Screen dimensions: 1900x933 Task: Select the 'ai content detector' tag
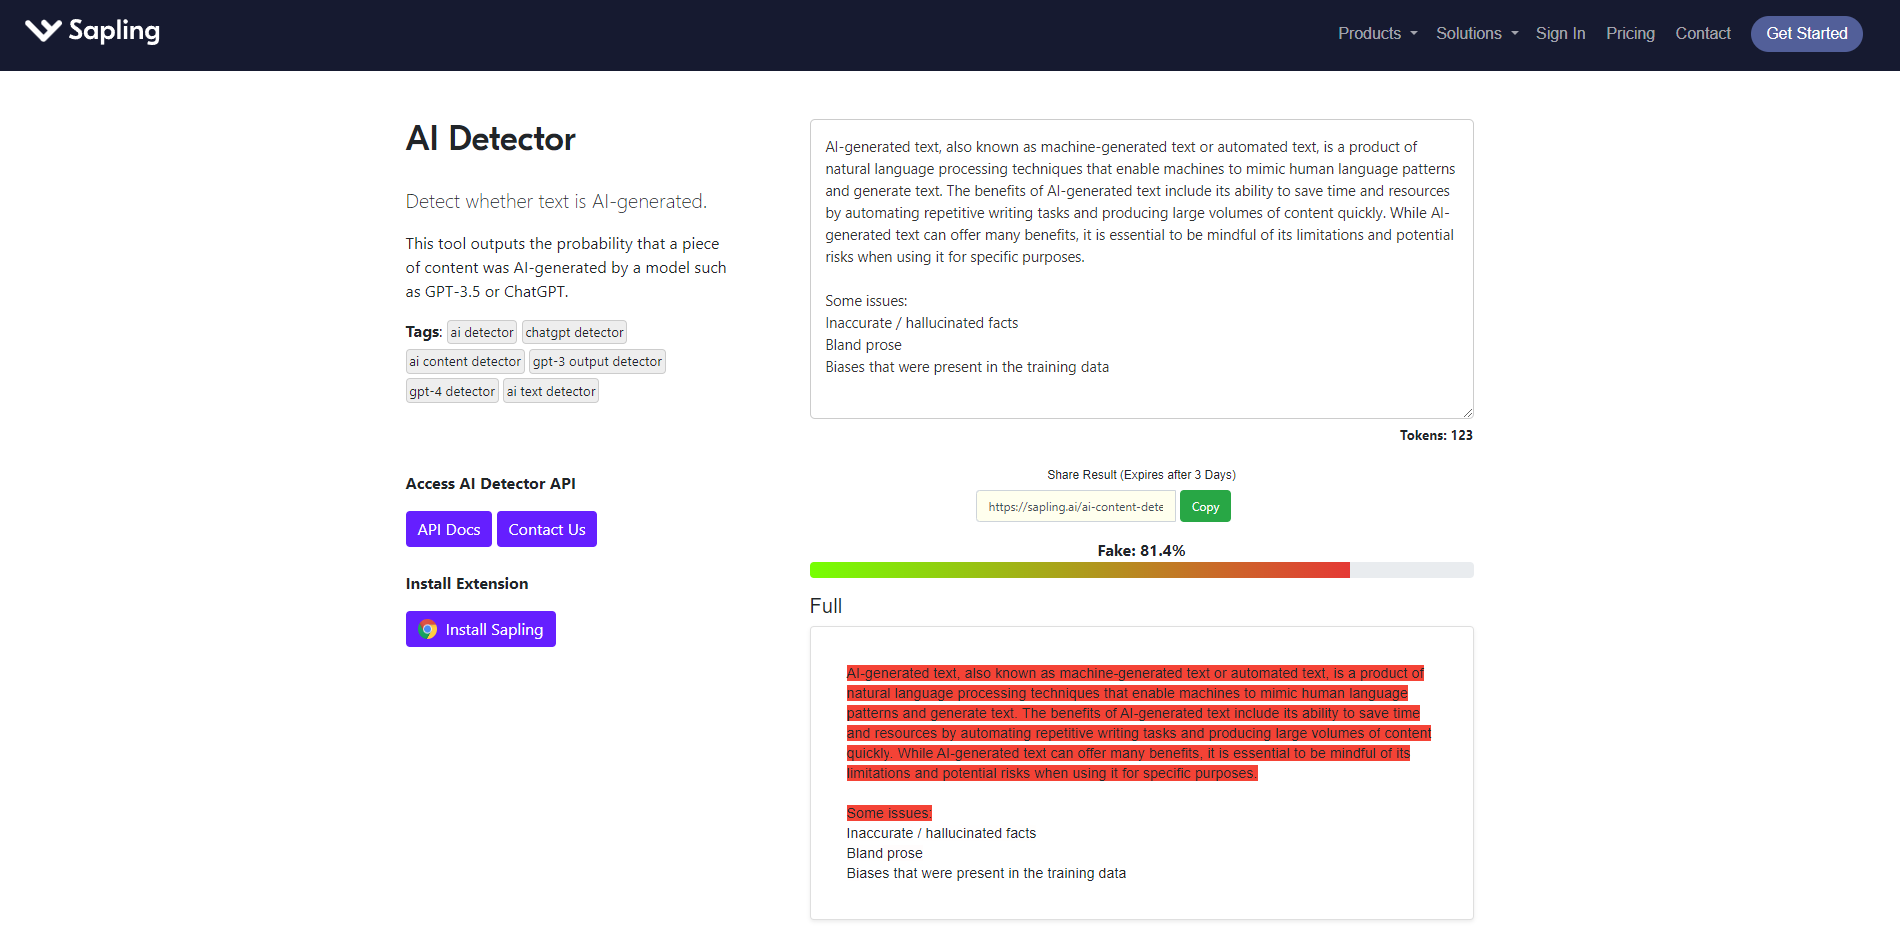464,361
